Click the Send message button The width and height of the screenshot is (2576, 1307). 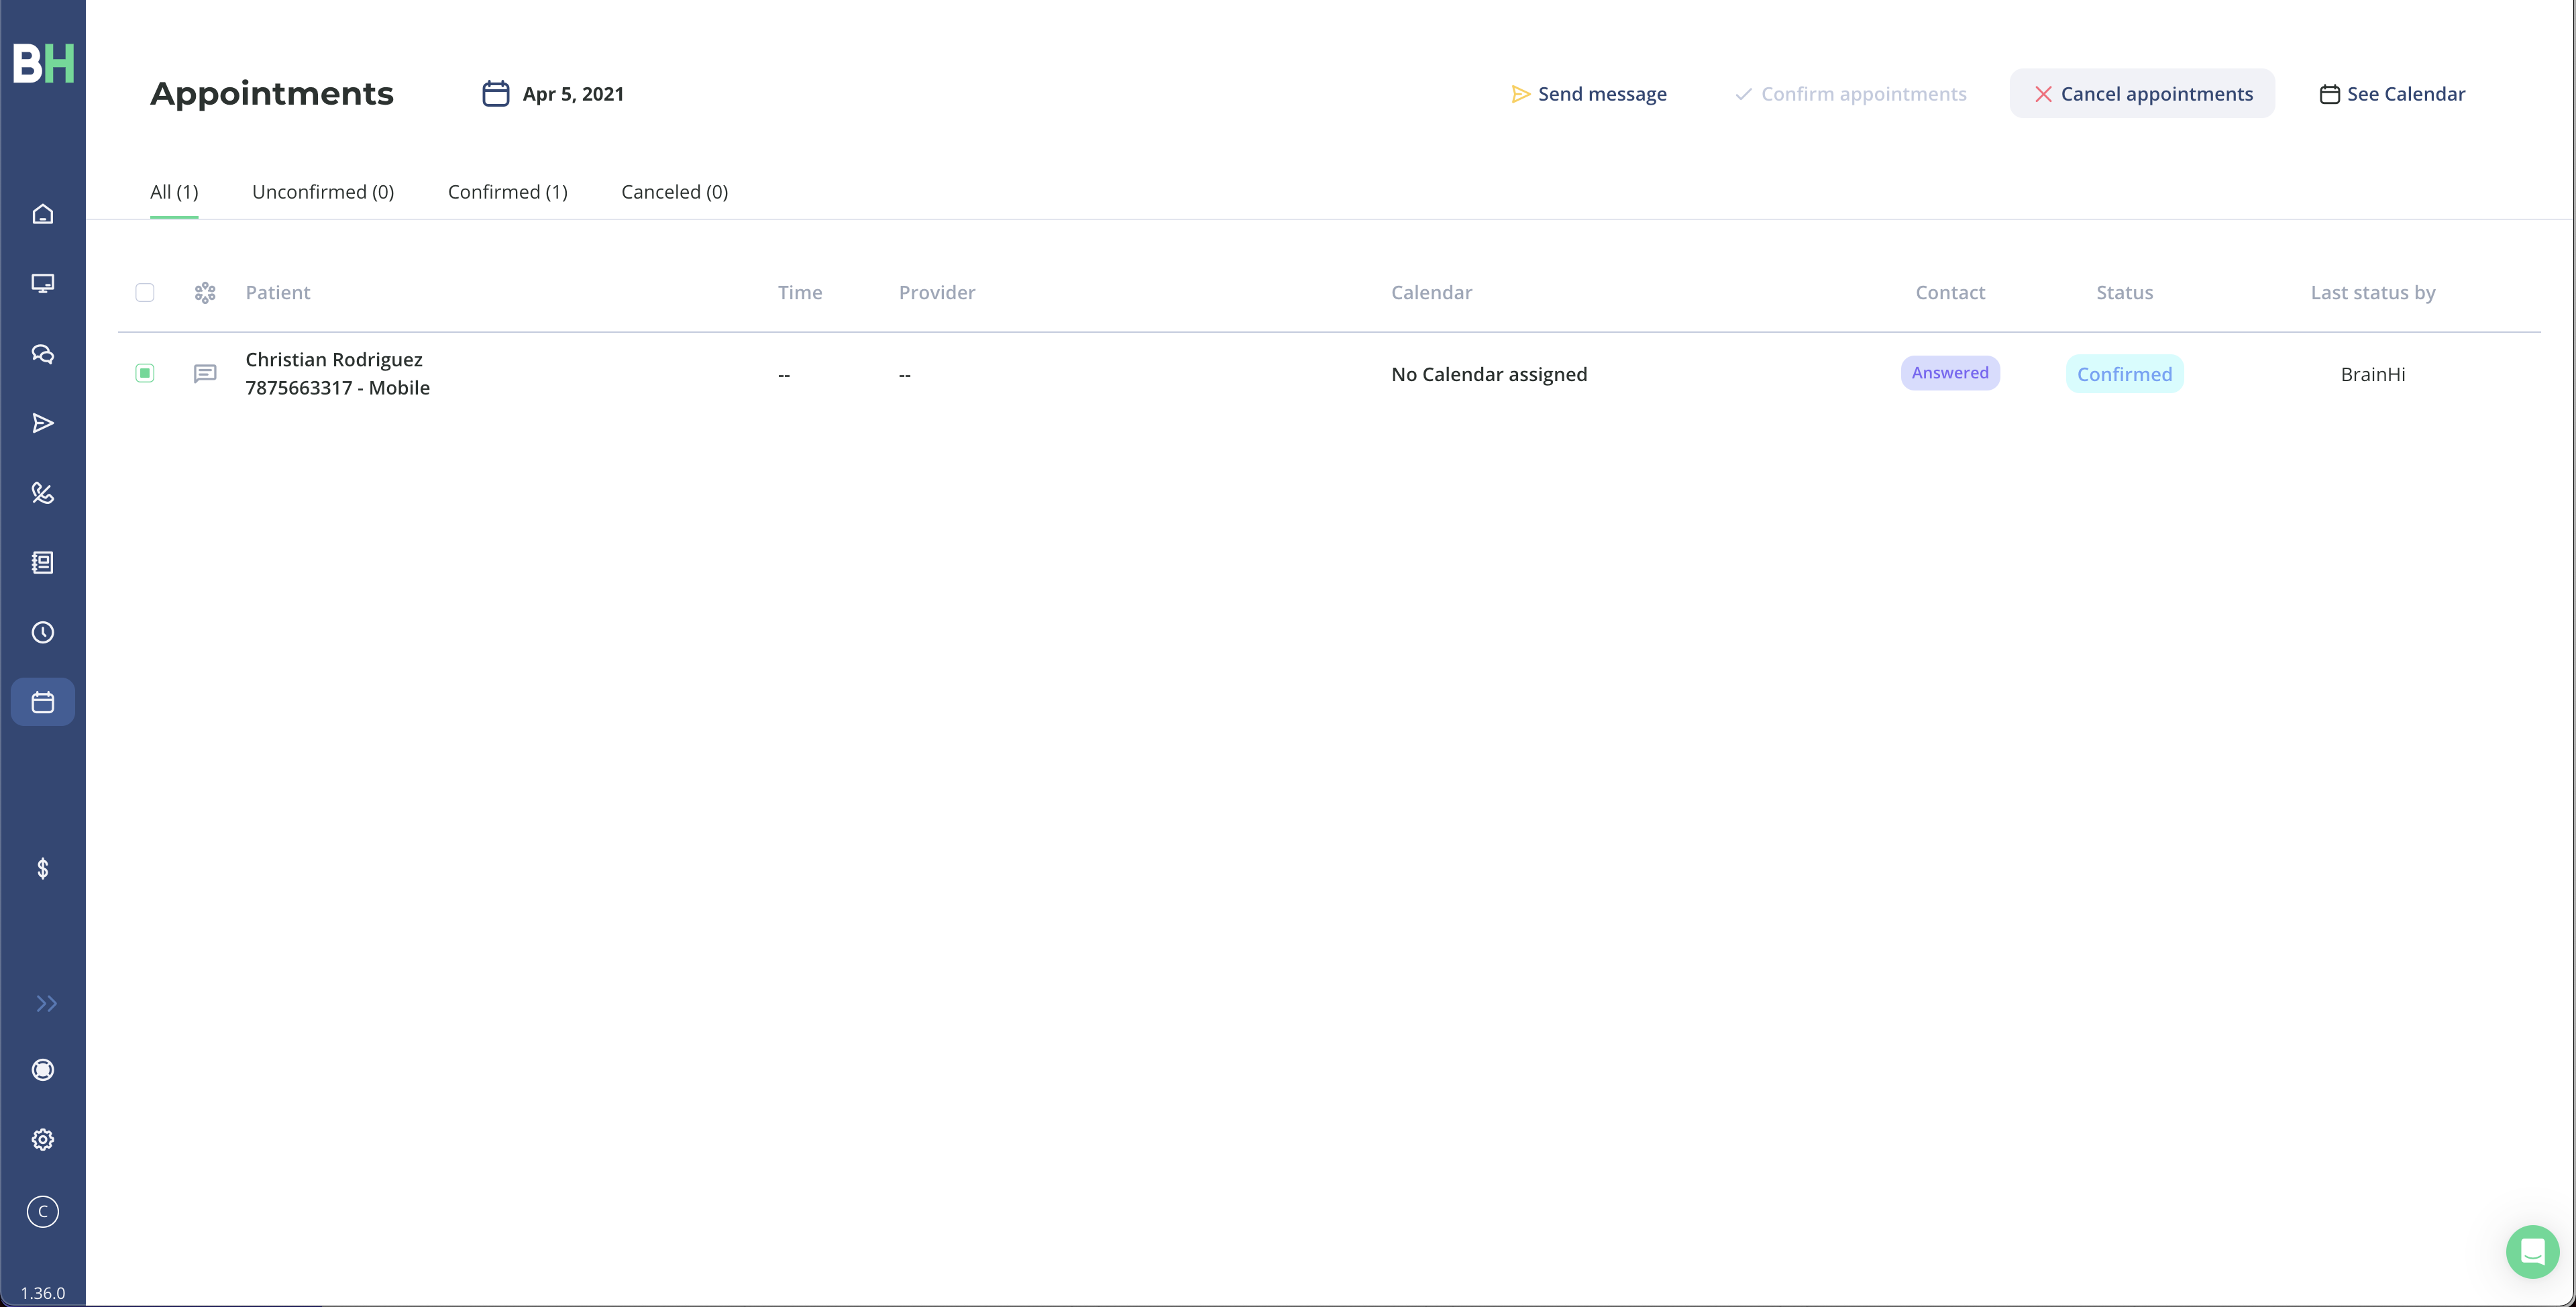[1588, 94]
